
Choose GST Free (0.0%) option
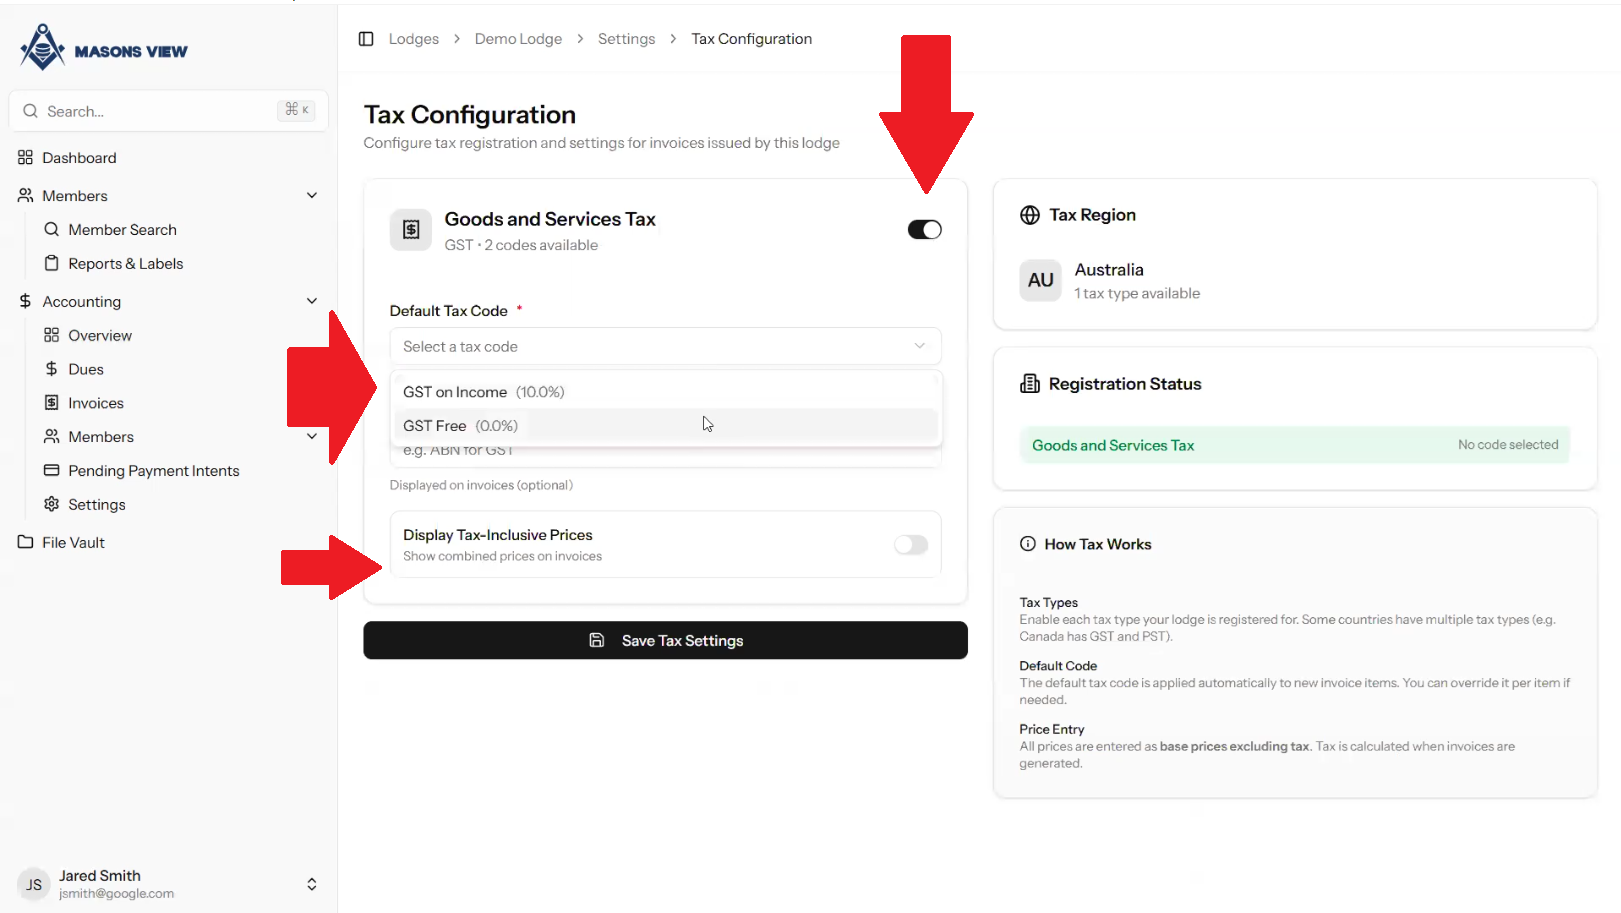point(461,426)
